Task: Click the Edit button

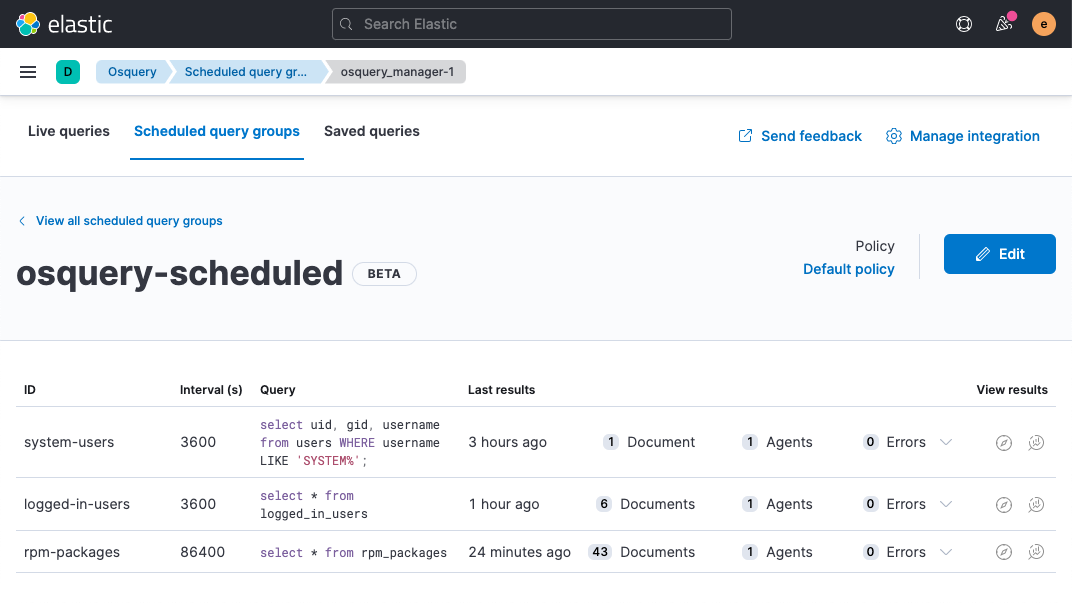Action: point(1000,254)
